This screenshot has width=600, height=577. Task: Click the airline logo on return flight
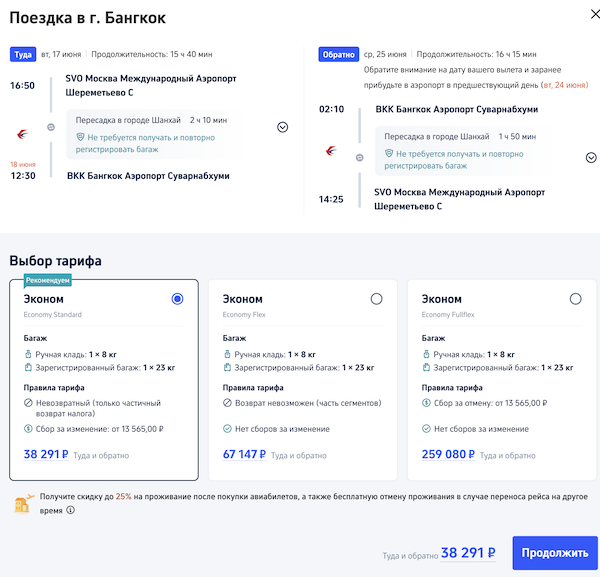[331, 151]
